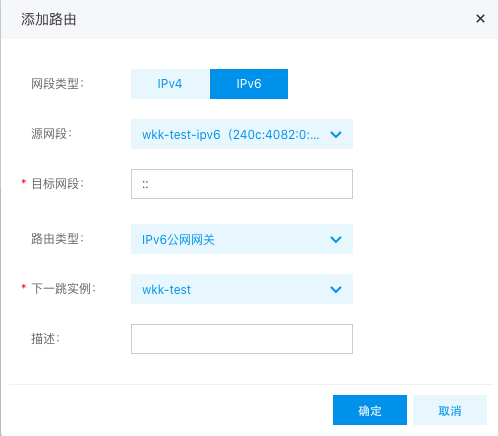Switch network segment type to IPv4

(x=170, y=84)
